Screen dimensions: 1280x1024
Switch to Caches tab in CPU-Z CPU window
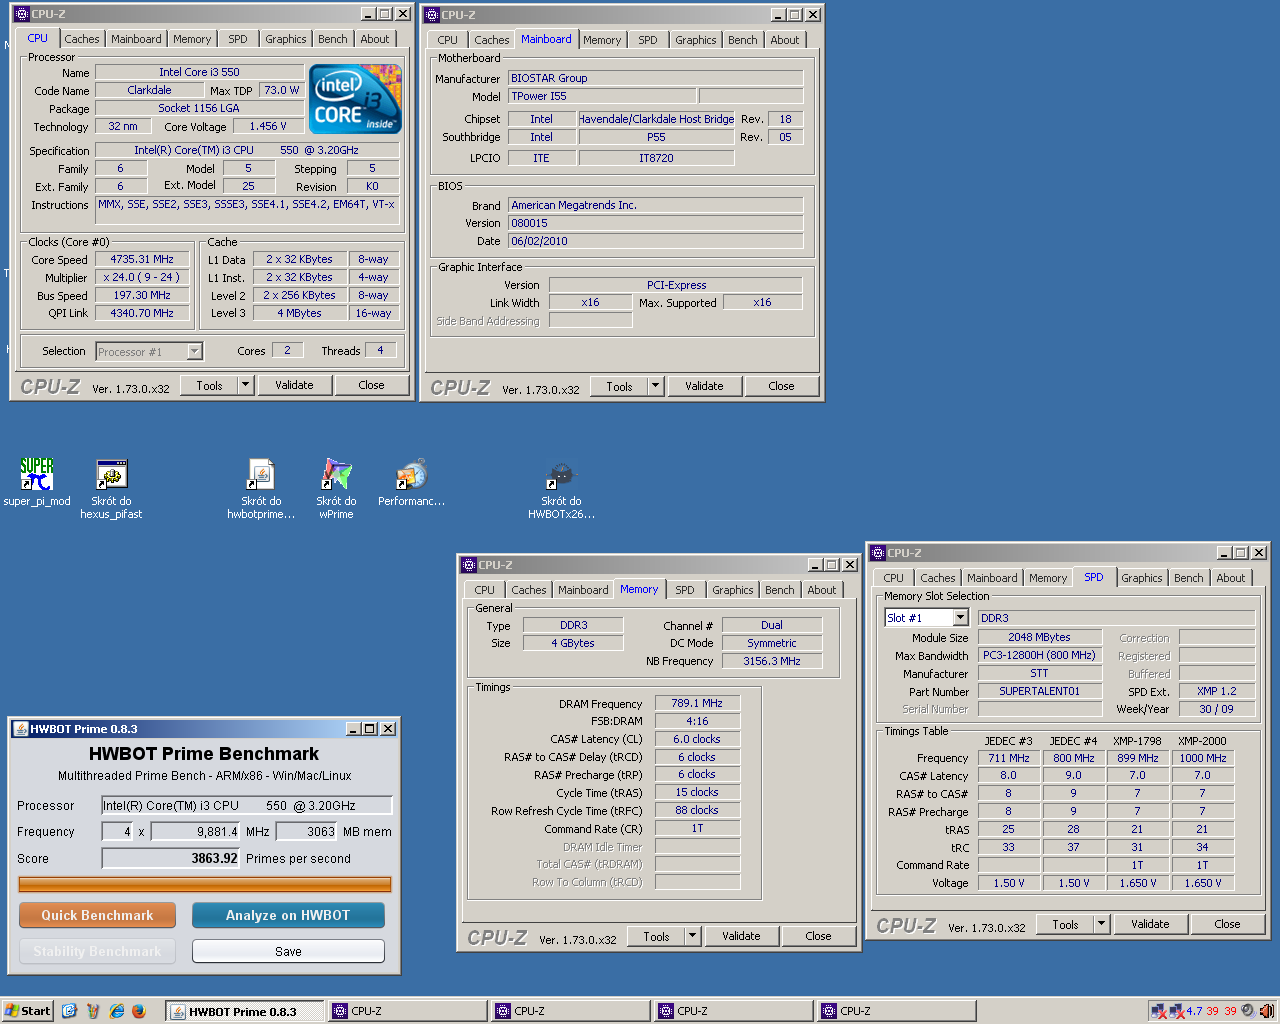click(82, 39)
